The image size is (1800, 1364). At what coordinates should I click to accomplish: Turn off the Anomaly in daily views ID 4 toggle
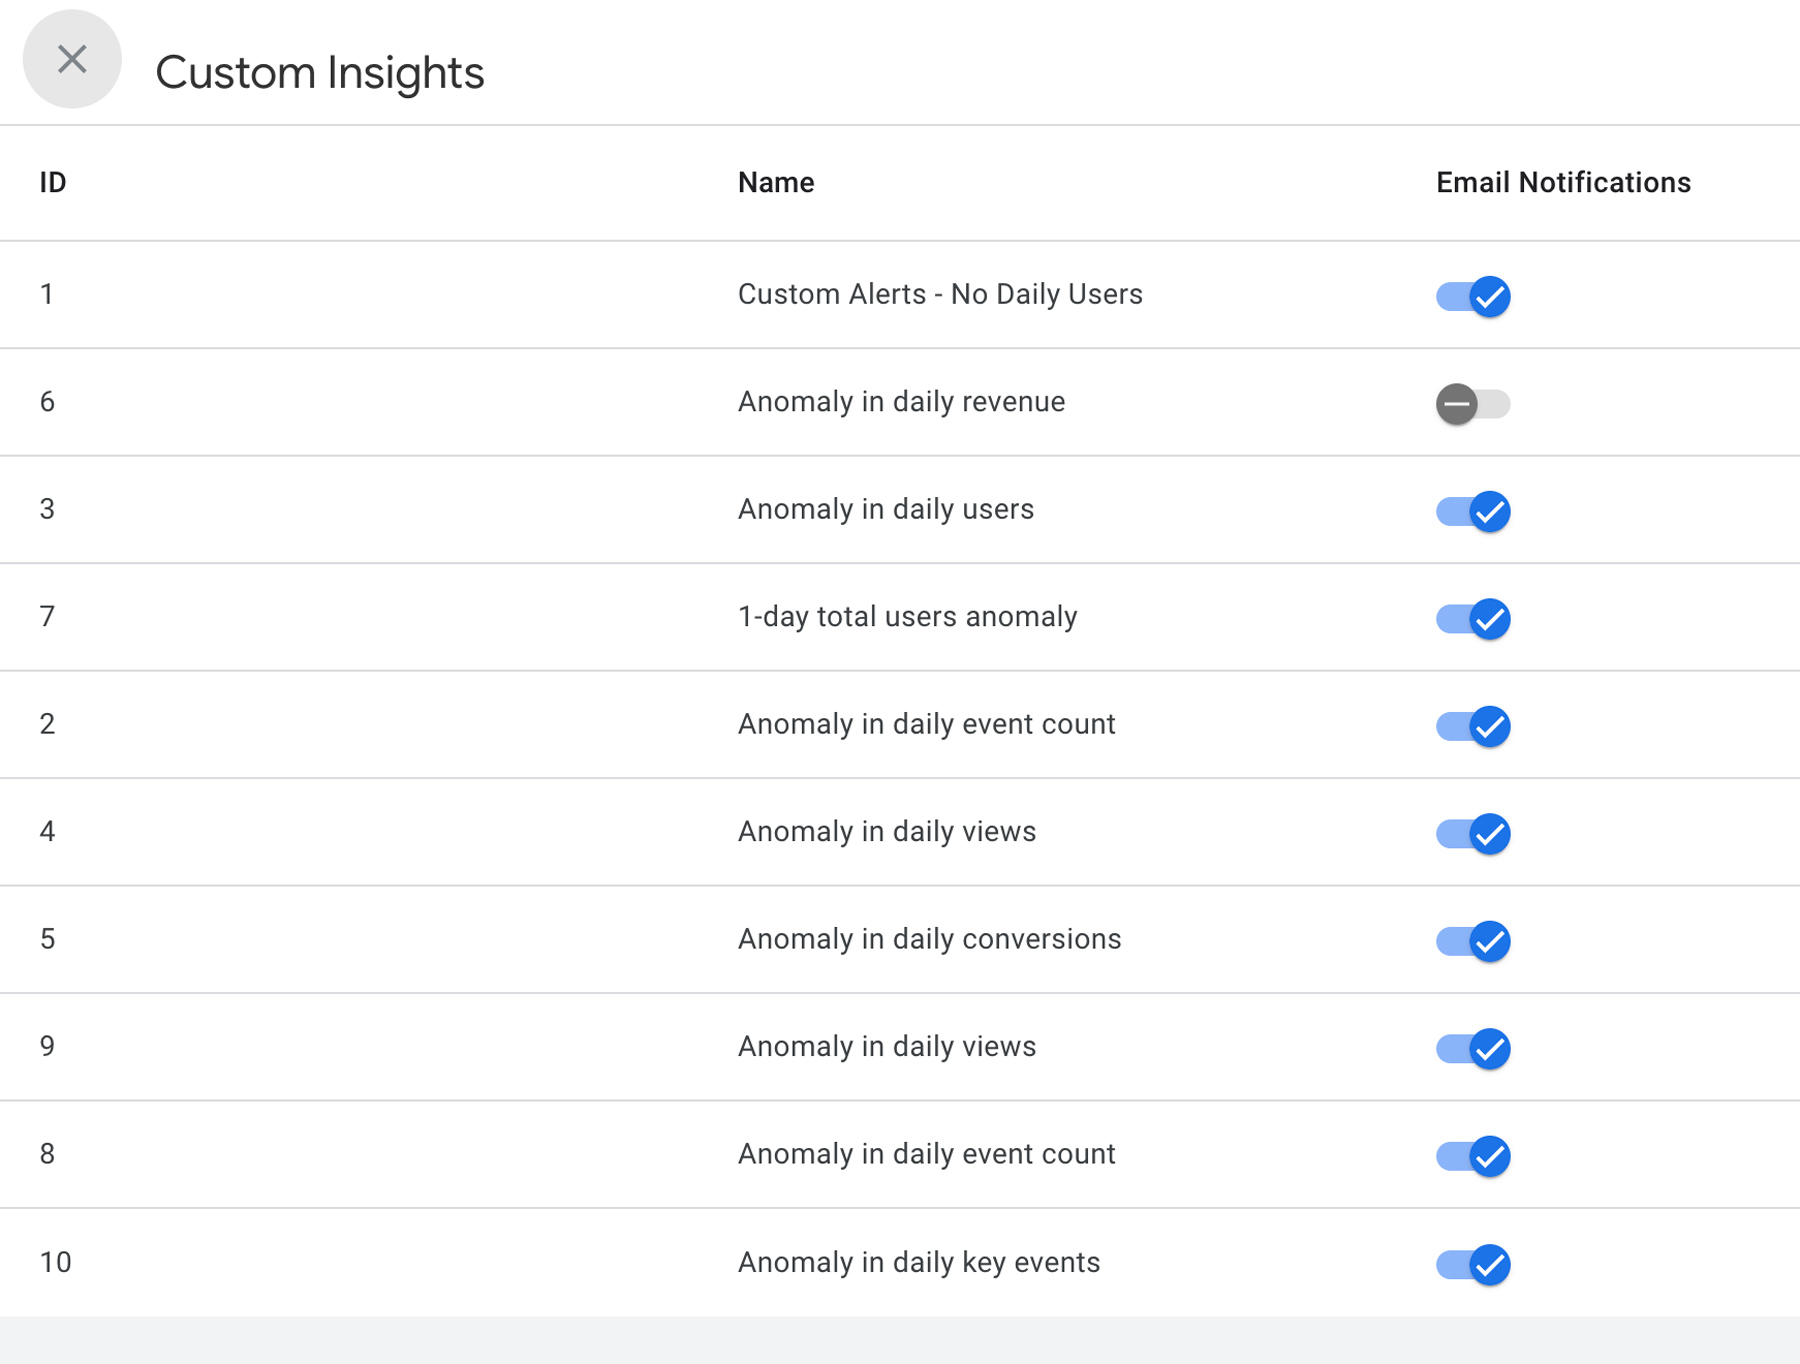pyautogui.click(x=1471, y=834)
